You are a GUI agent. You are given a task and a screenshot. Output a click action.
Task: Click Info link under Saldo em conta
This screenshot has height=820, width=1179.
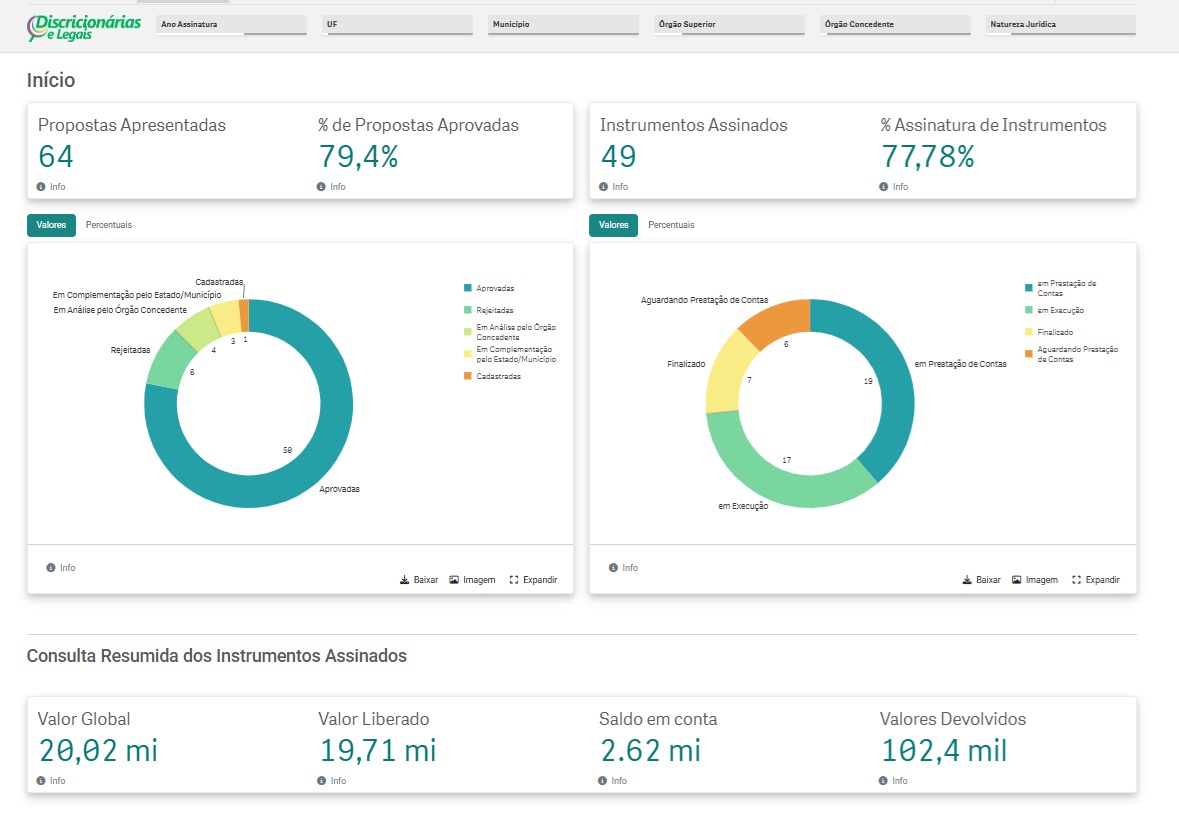(613, 781)
